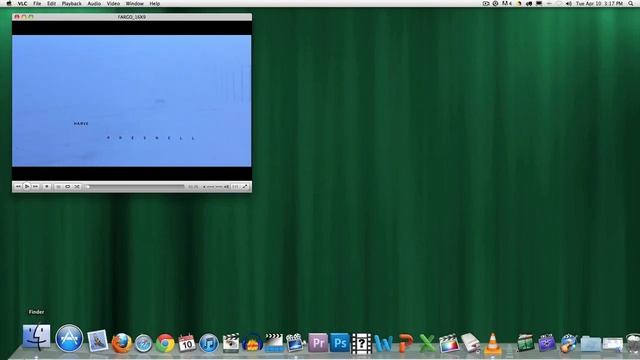Open the Window menu

(x=134, y=4)
